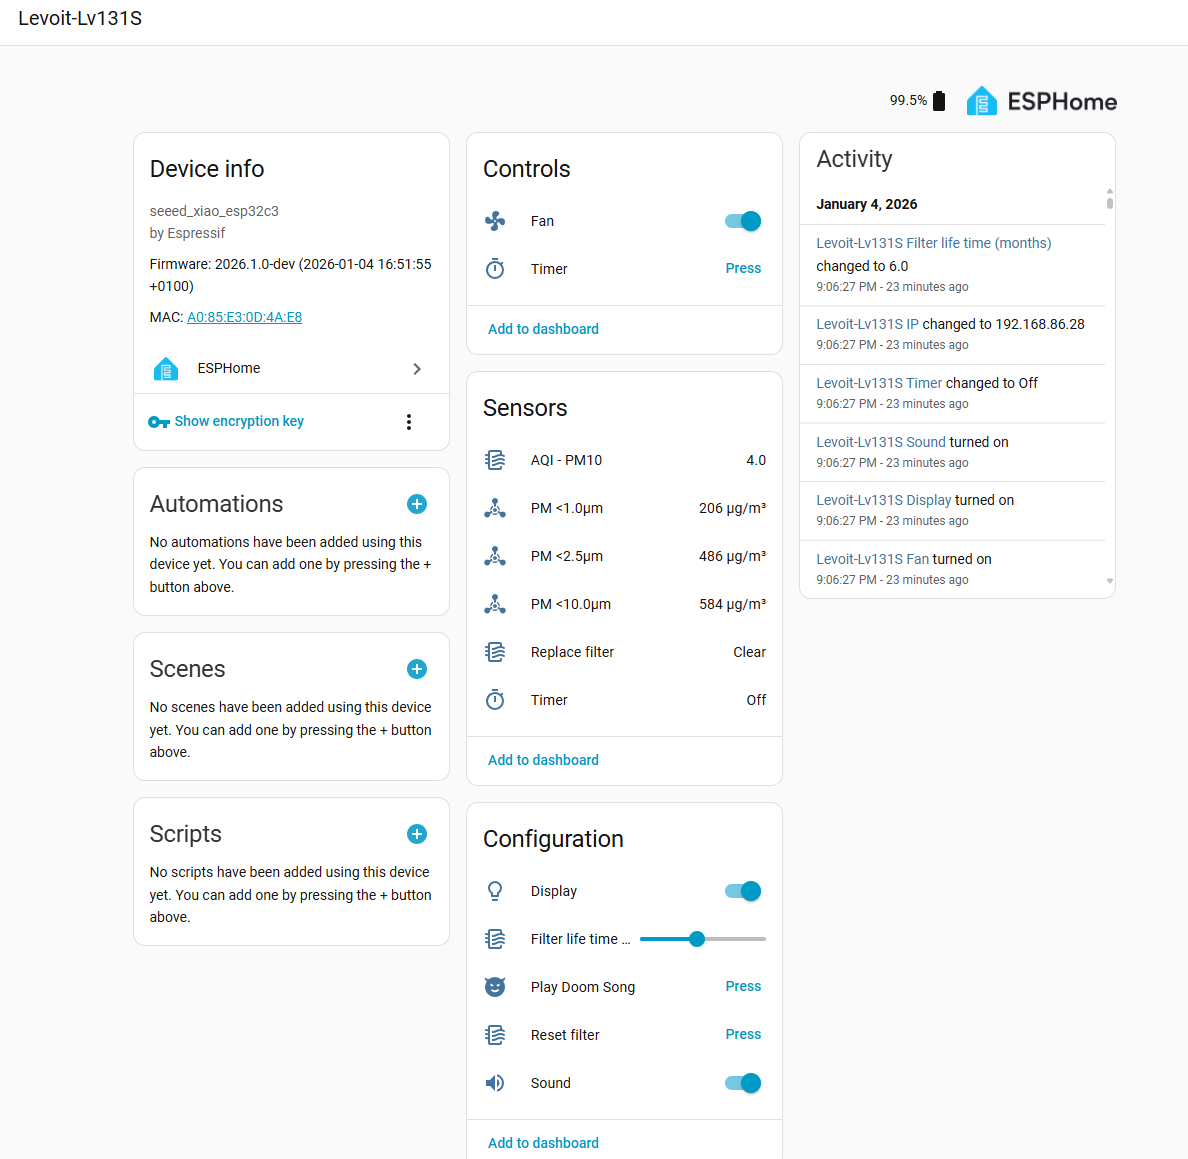This screenshot has height=1159, width=1188.
Task: Click the ESPHome logo at top right
Action: pos(1041,102)
